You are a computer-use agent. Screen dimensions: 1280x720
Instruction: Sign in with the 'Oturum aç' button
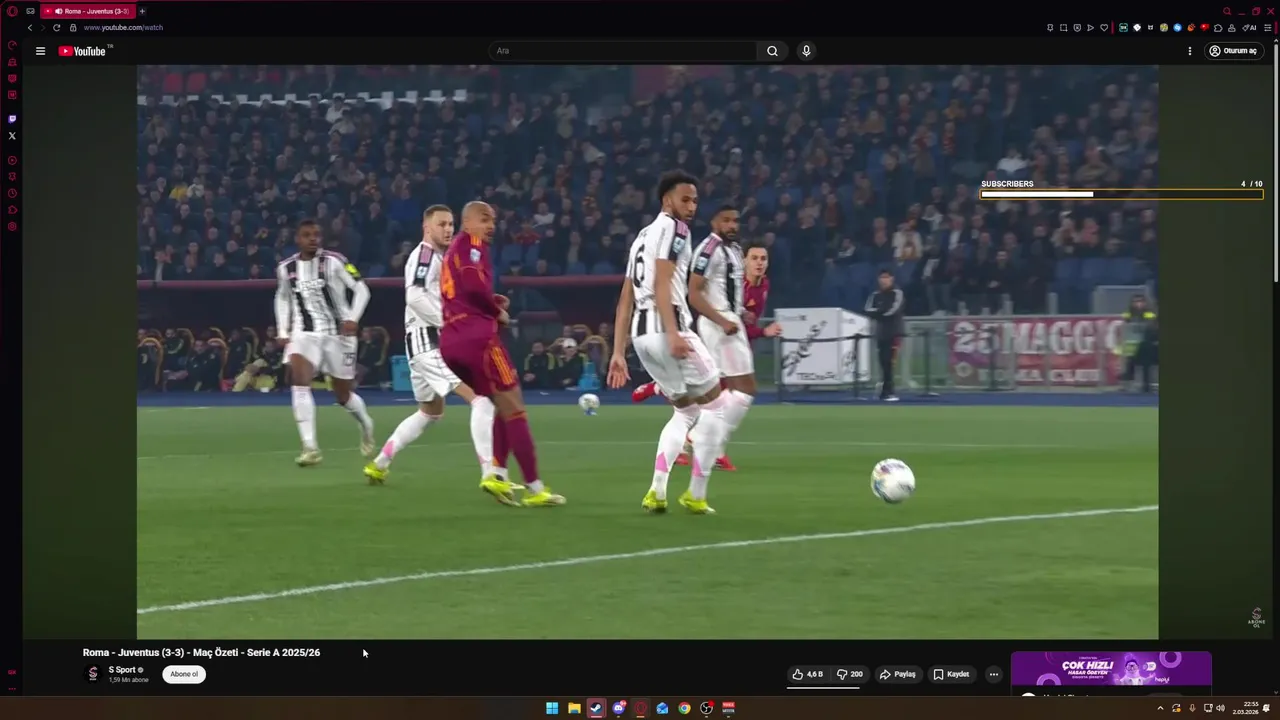(1232, 51)
